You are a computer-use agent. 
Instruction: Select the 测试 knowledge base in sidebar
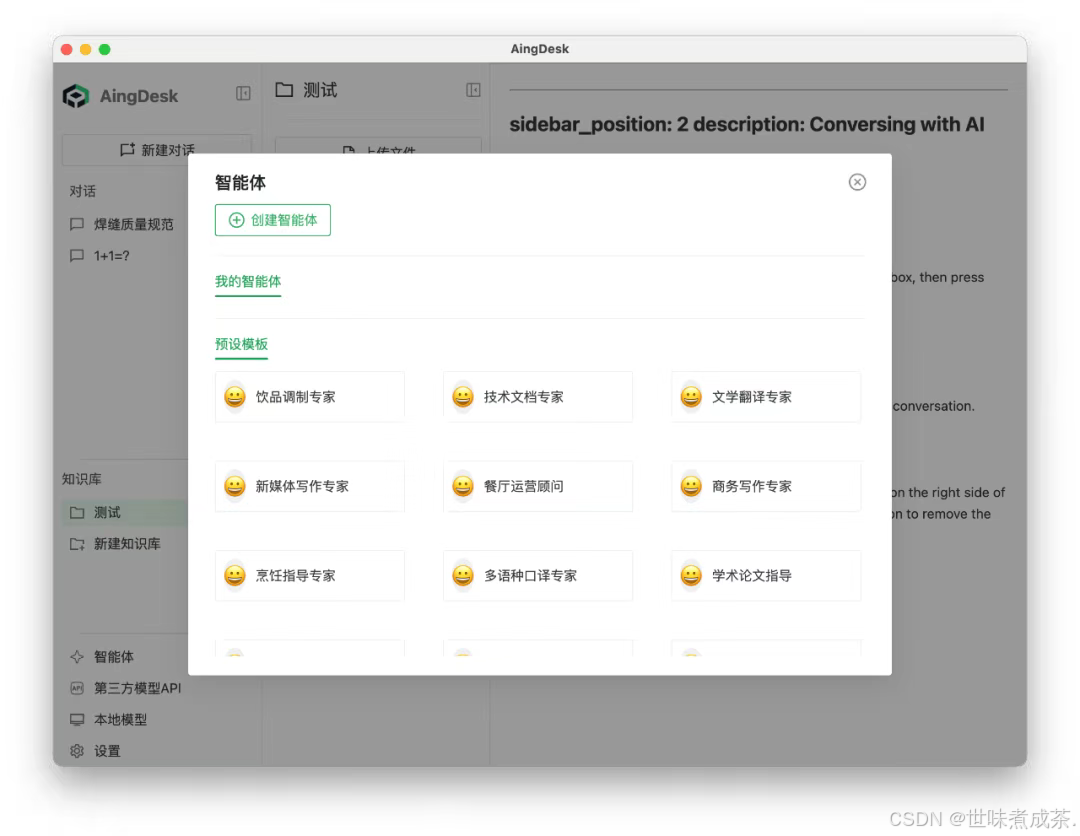[125, 512]
